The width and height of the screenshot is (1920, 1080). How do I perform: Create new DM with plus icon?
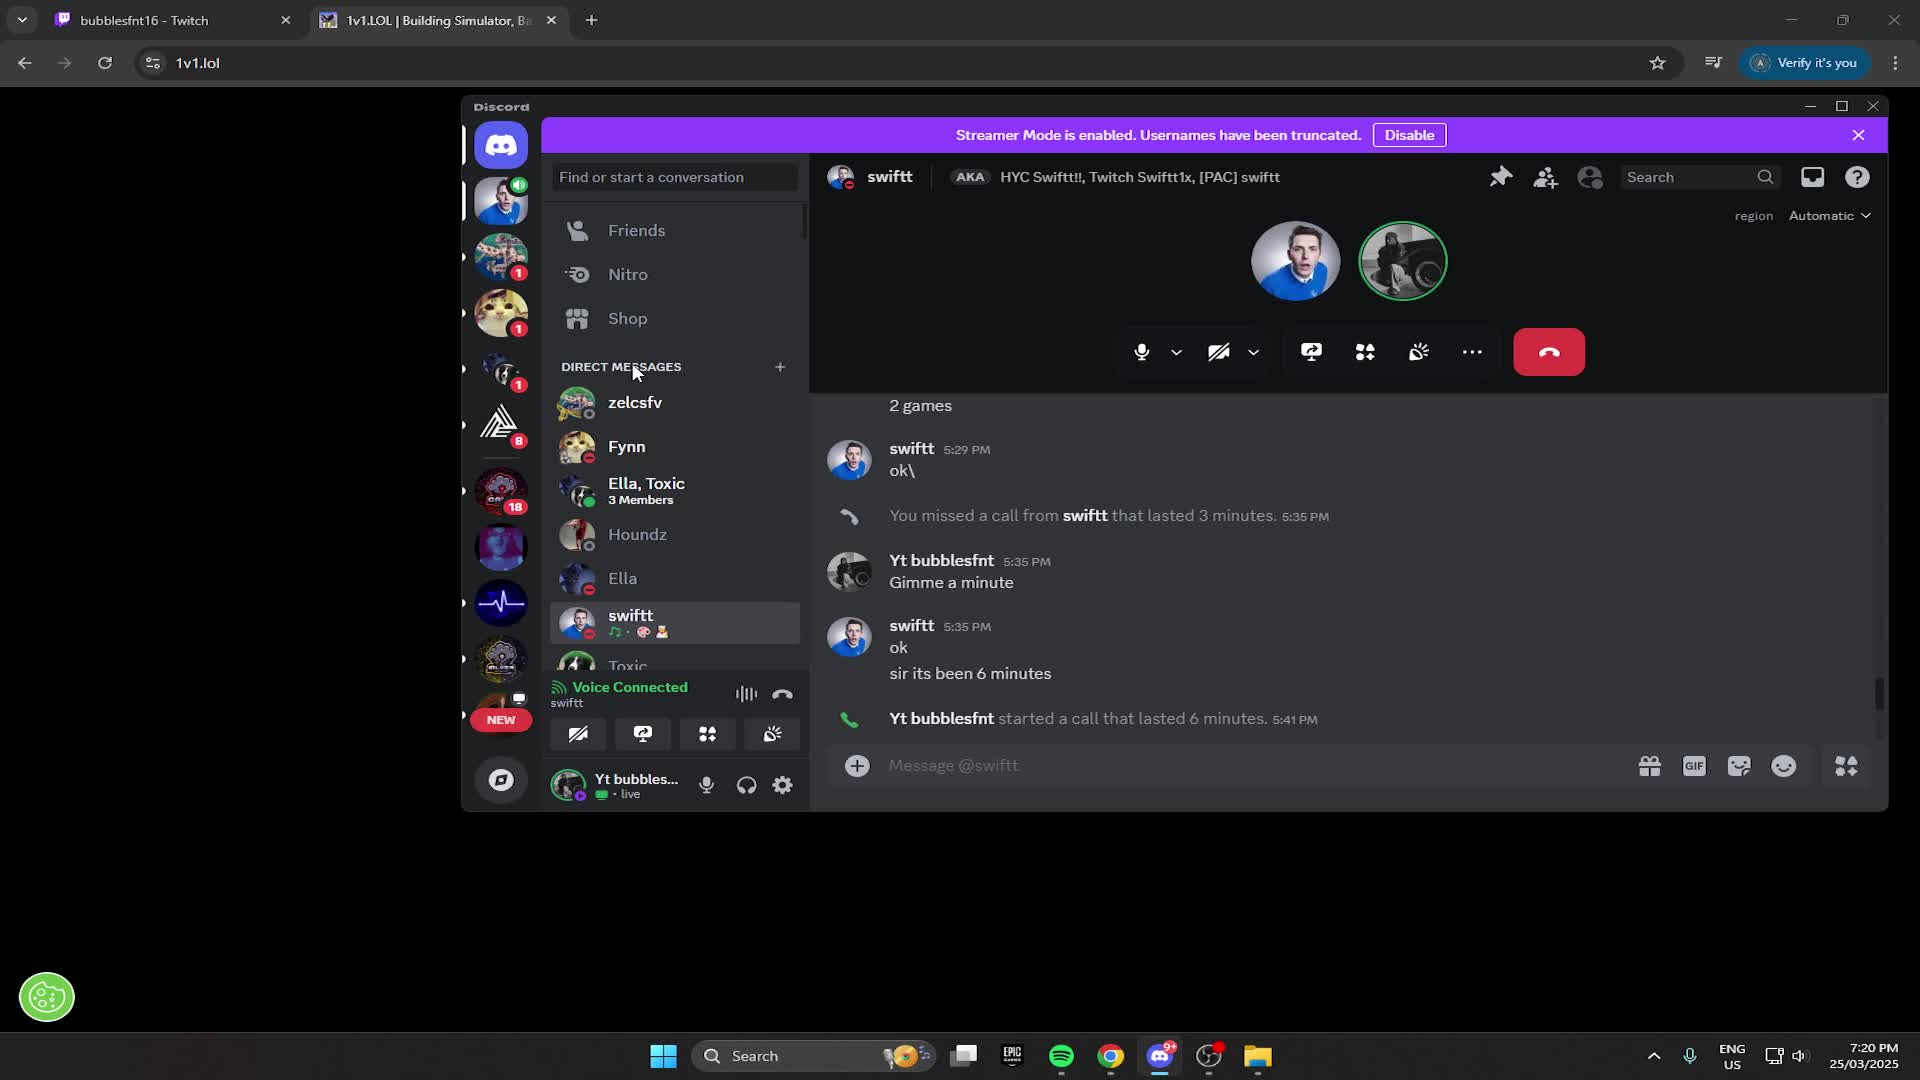coord(780,367)
